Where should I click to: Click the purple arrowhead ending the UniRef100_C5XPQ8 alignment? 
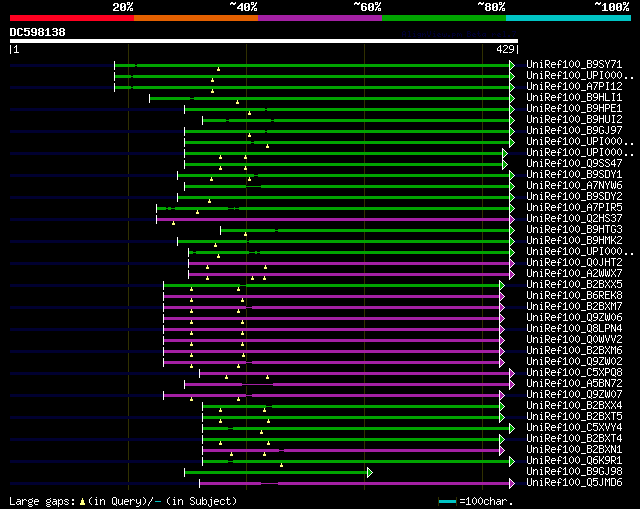(512, 373)
